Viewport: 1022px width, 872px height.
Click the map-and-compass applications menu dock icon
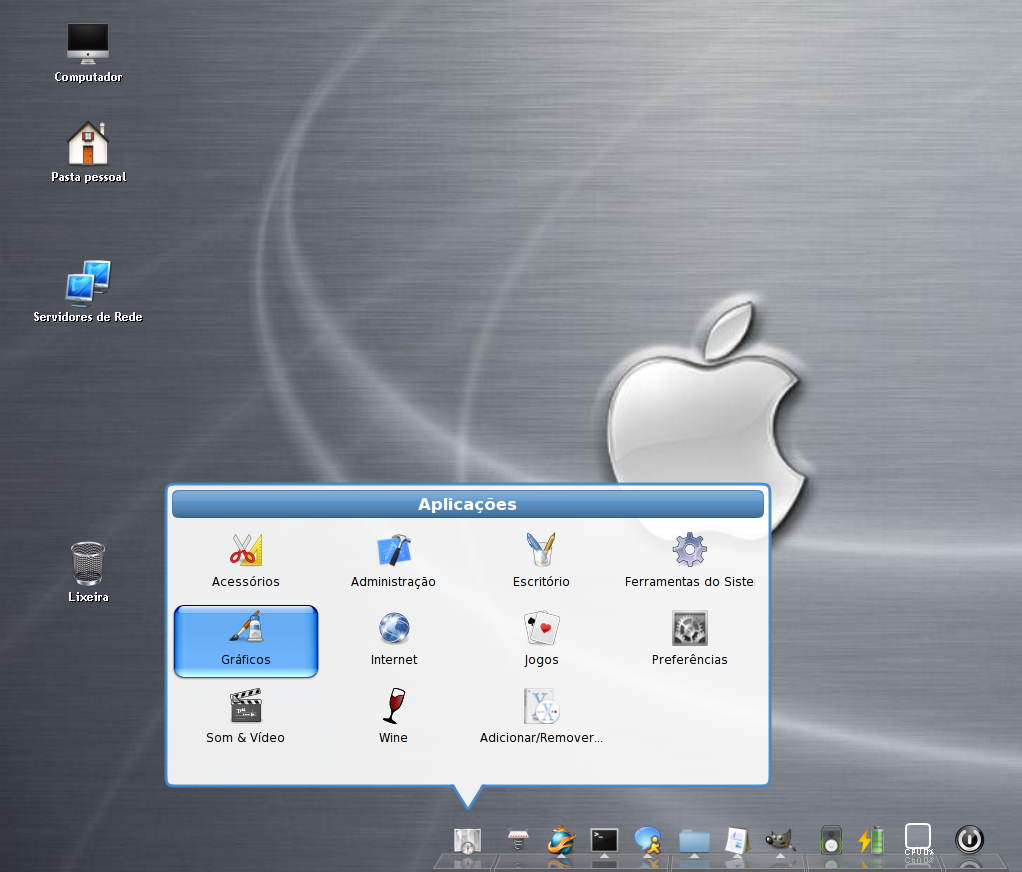(x=467, y=841)
